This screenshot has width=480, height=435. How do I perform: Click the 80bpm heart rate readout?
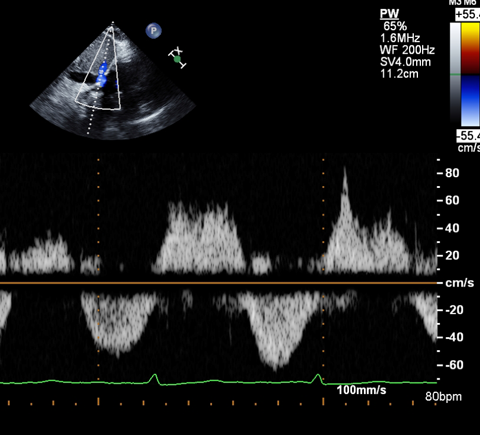[443, 397]
